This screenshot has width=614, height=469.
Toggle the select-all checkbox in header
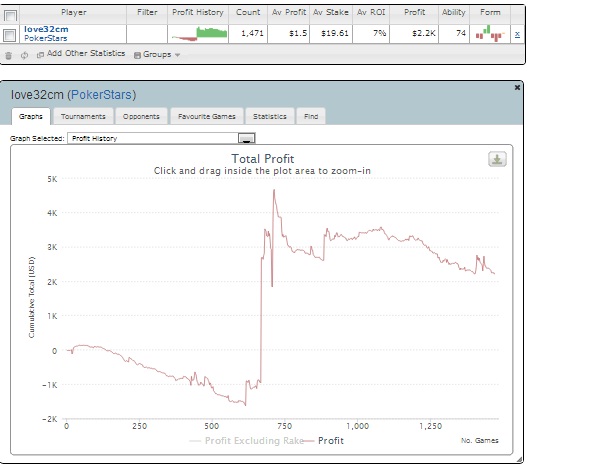coord(10,15)
